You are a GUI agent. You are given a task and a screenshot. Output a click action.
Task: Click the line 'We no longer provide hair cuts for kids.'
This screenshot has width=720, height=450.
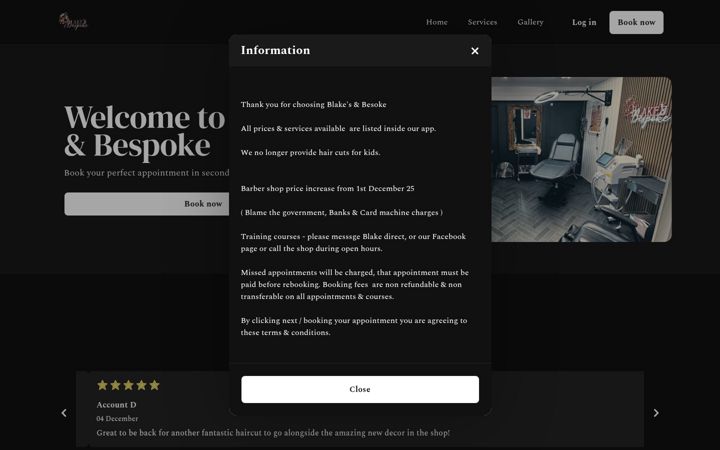coord(310,152)
